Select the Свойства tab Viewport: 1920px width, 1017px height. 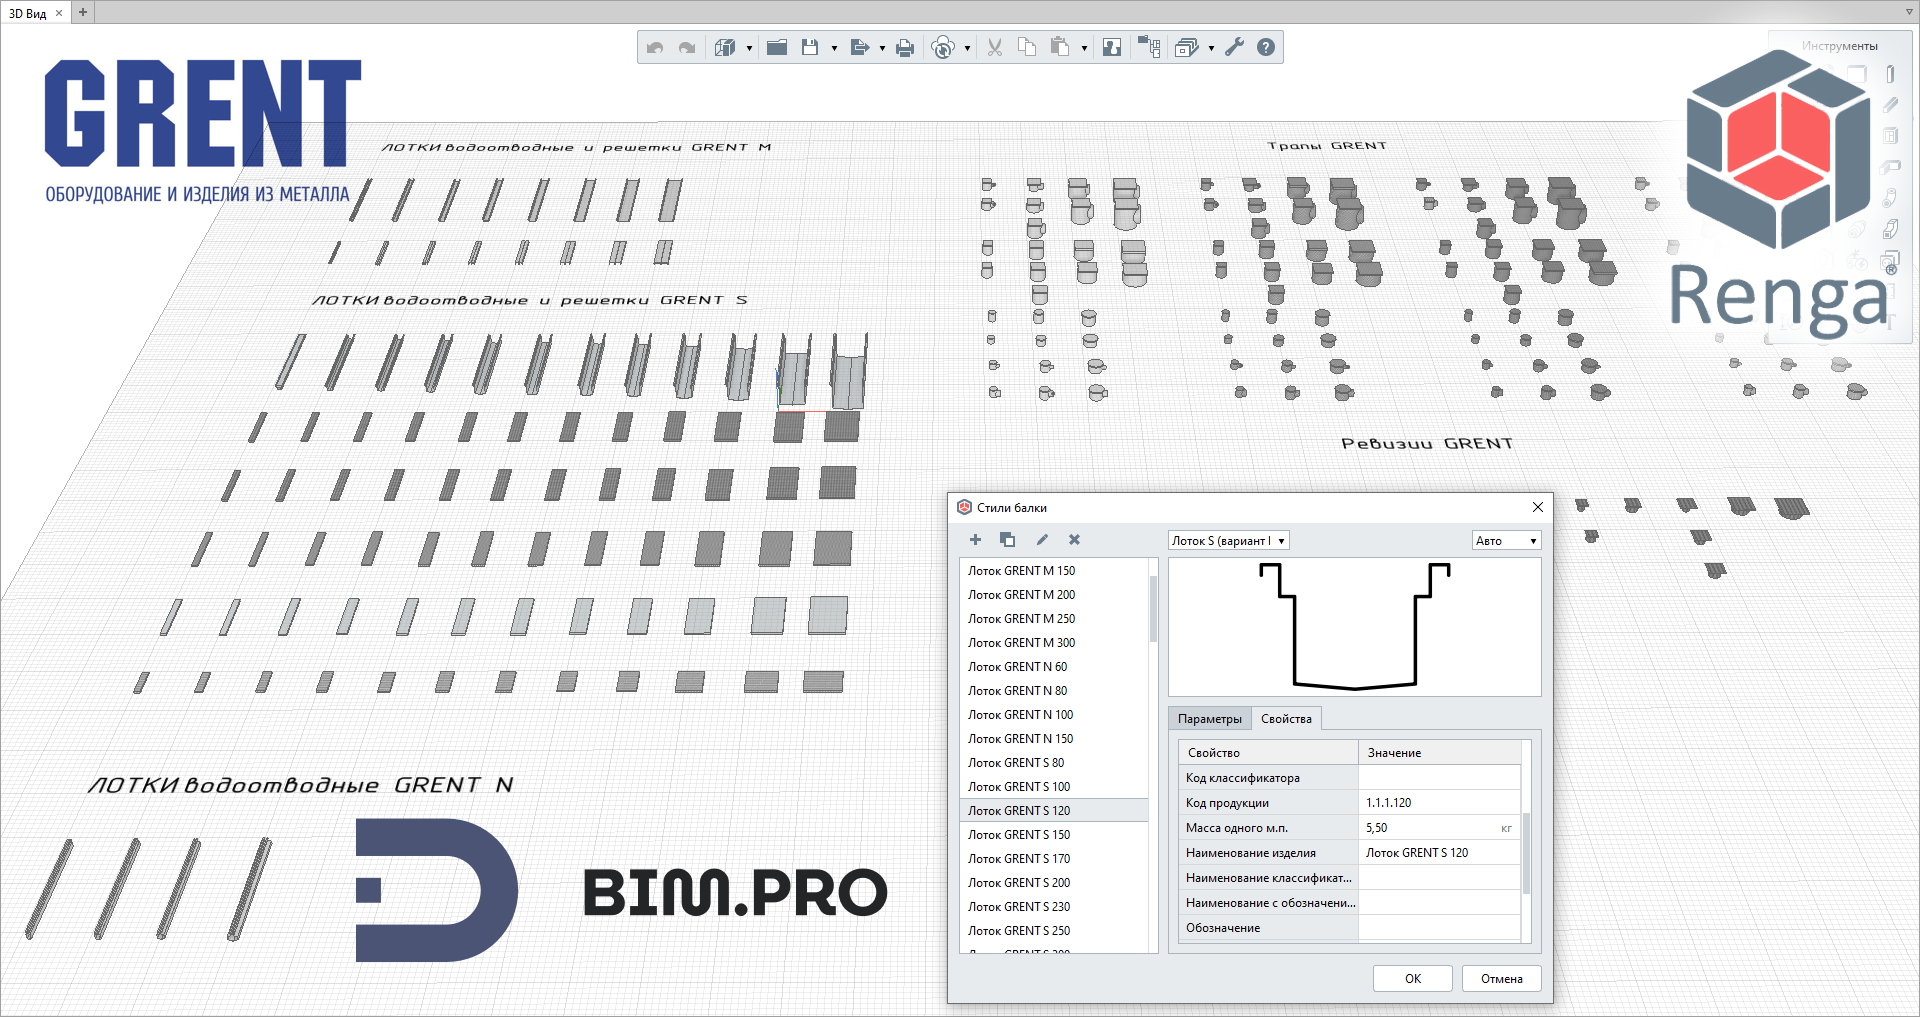(x=1286, y=719)
